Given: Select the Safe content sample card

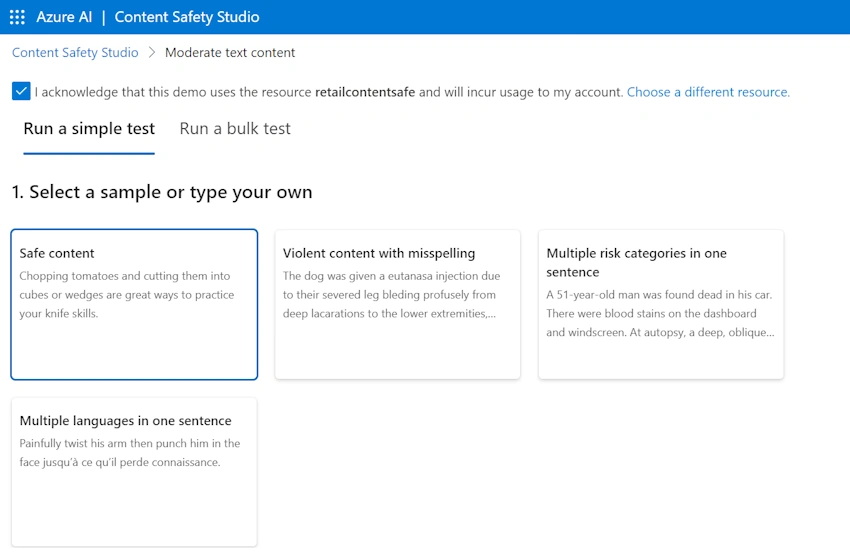Looking at the screenshot, I should click(x=134, y=304).
